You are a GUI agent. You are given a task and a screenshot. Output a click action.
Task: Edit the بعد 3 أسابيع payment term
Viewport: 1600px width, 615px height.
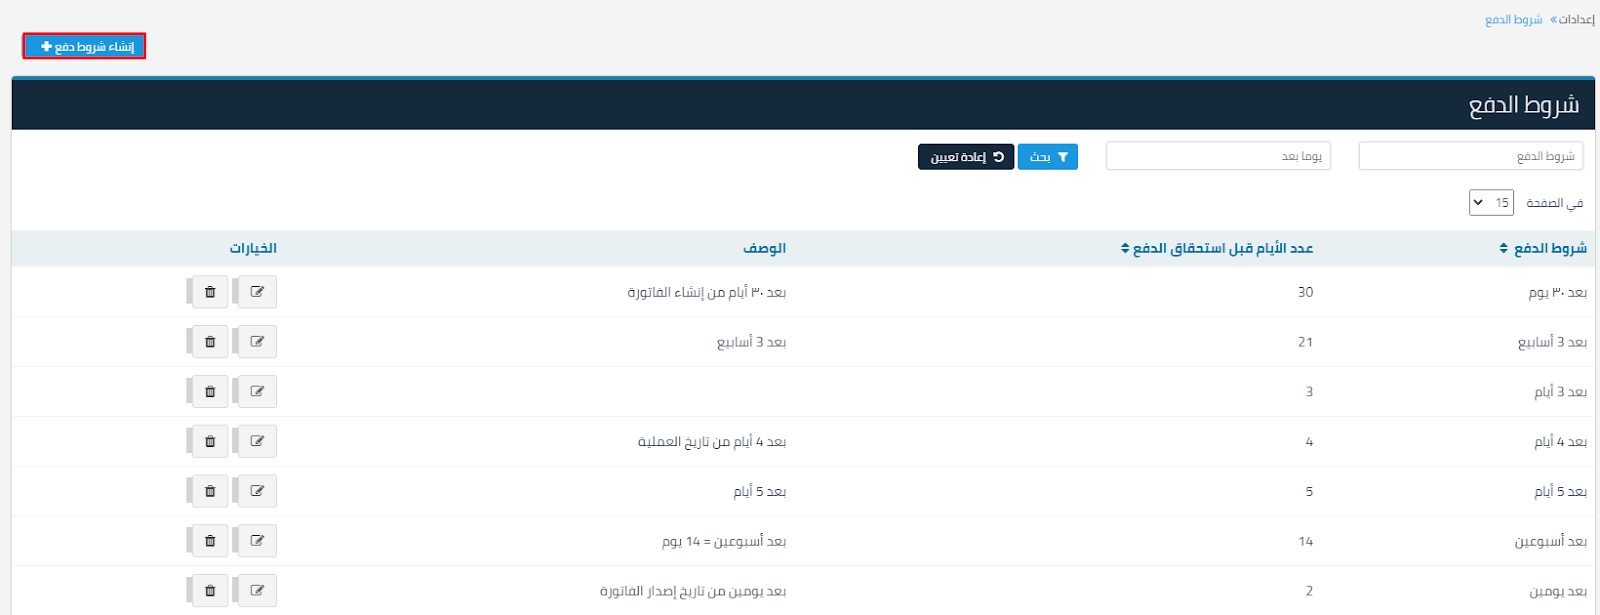(x=257, y=342)
